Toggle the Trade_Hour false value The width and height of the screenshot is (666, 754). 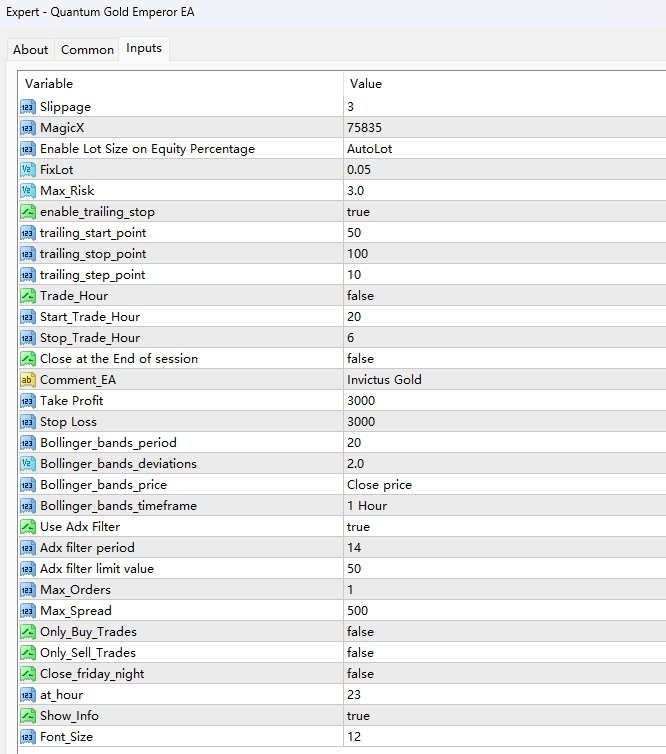pos(360,296)
